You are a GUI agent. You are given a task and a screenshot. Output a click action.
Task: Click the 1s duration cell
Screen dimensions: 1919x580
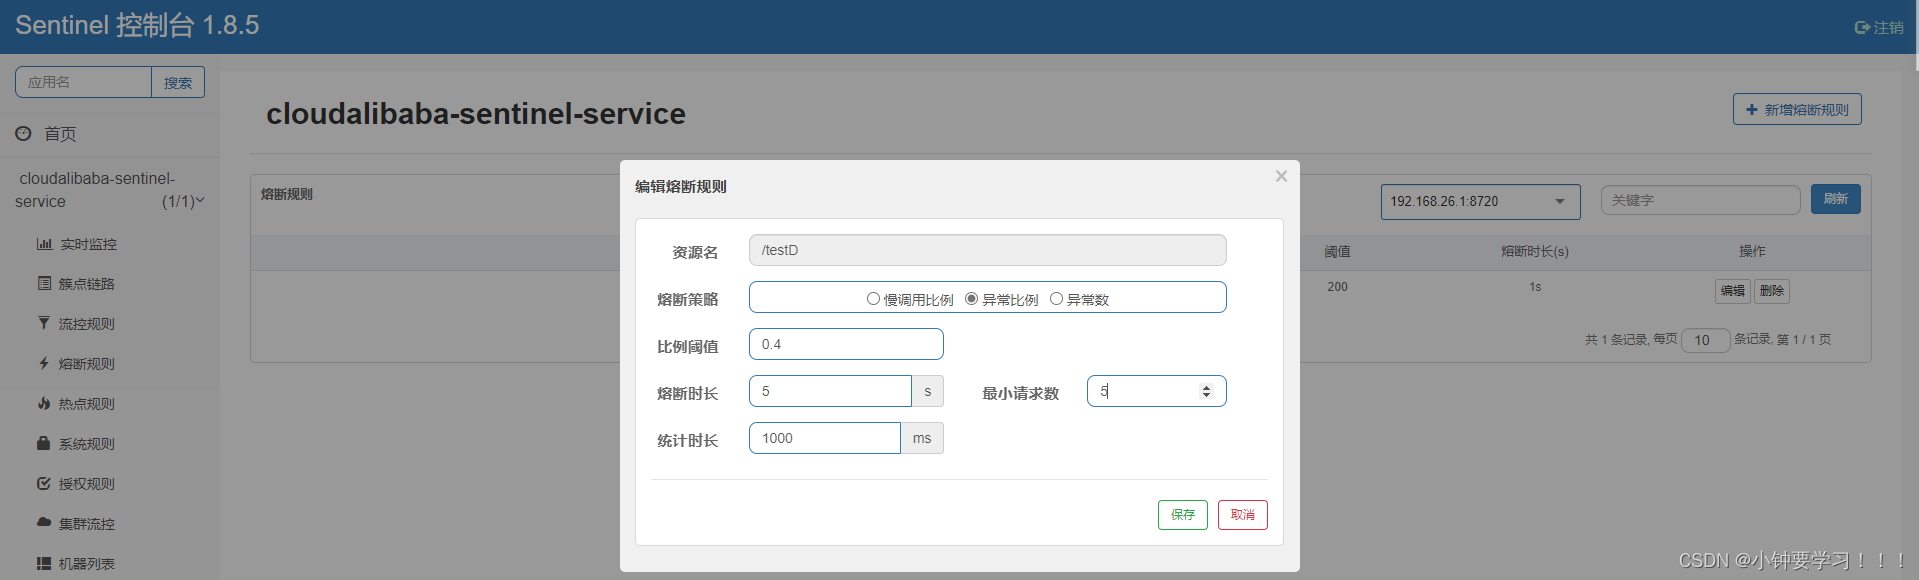pos(1535,287)
